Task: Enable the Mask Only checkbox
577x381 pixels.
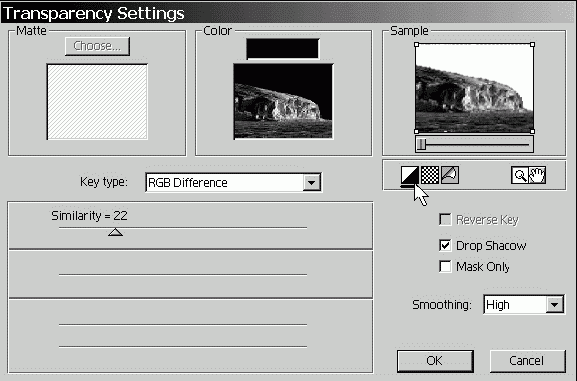Action: pos(445,267)
